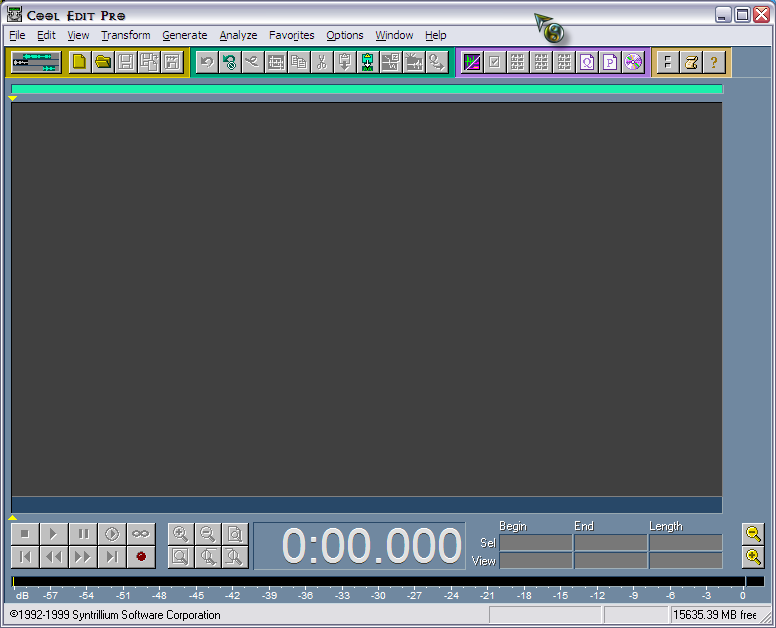The image size is (776, 628).
Task: Jump to the beginning with Go to Start button
Action: coord(25,557)
